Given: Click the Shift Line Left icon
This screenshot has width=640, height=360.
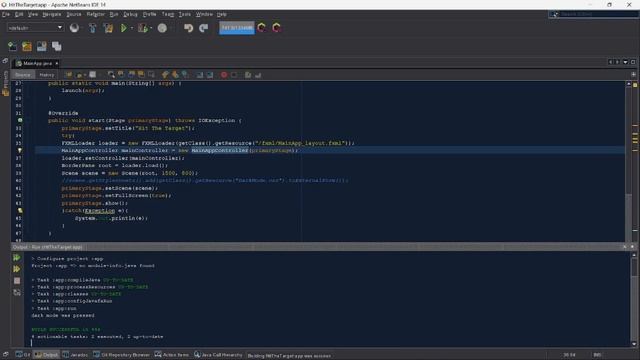Looking at the screenshot, I should 200,75.
